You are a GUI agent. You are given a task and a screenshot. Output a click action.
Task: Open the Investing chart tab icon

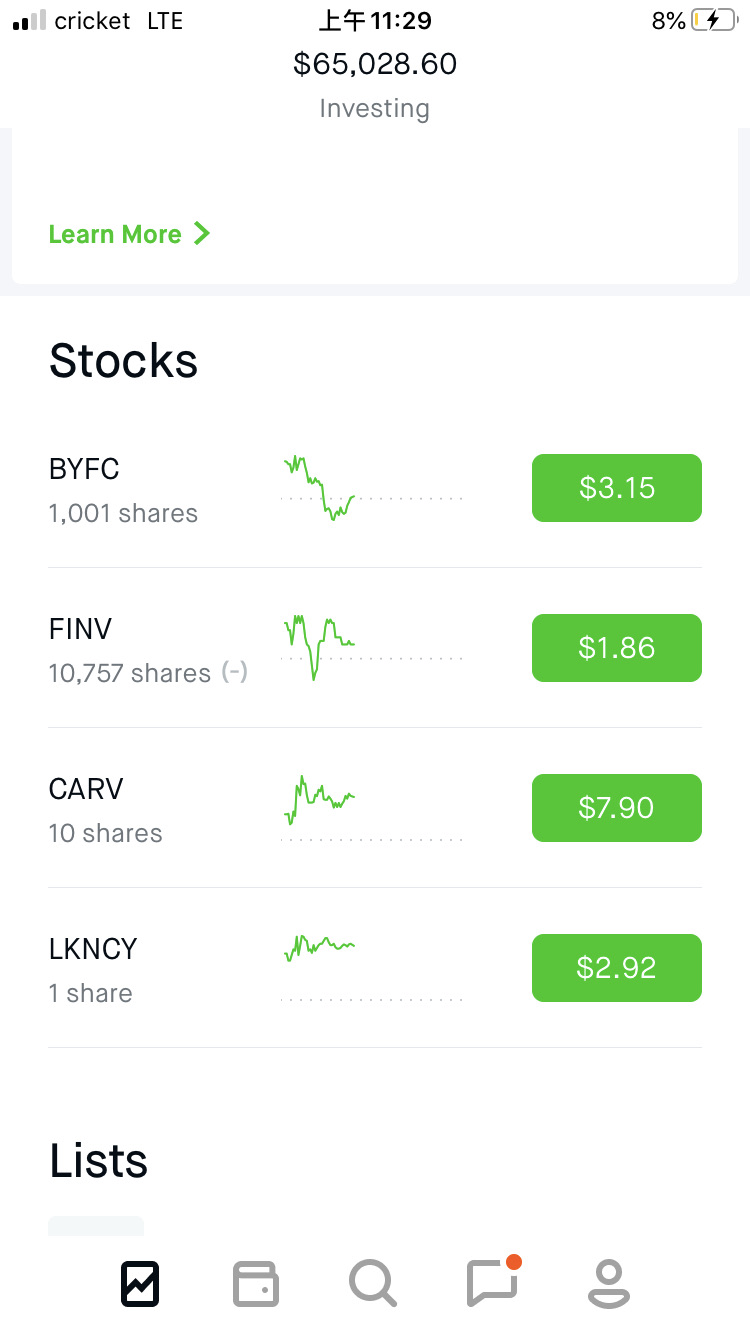[x=140, y=1284]
